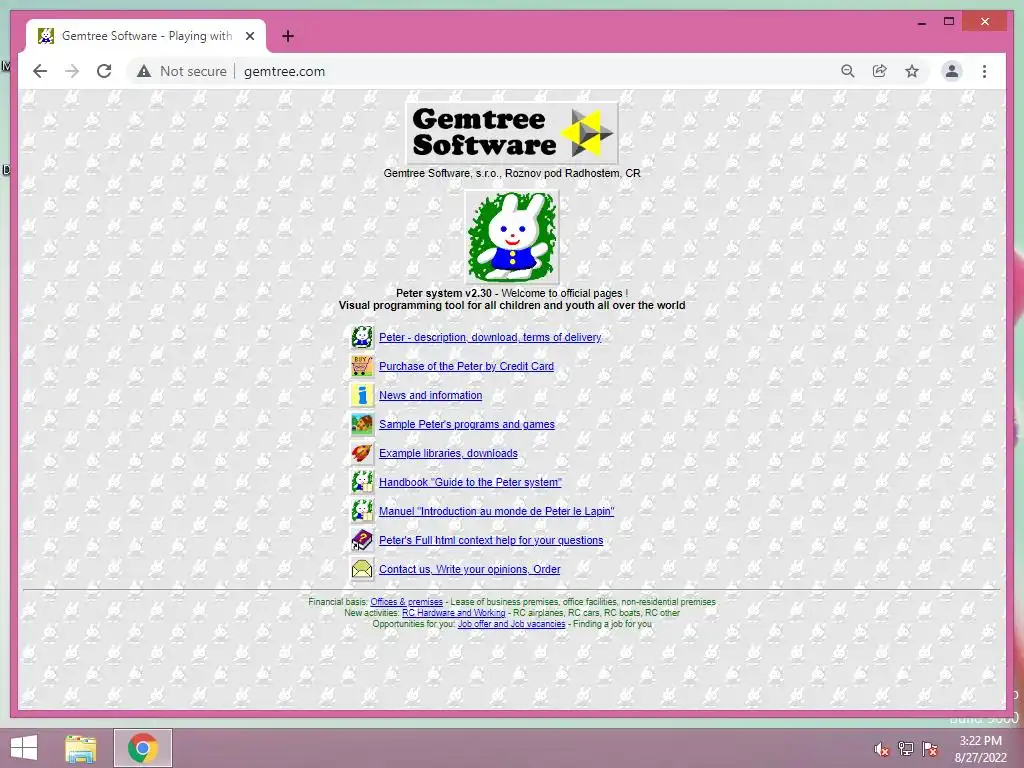Open Peter's Full html context help link
This screenshot has width=1024, height=768.
tap(491, 540)
